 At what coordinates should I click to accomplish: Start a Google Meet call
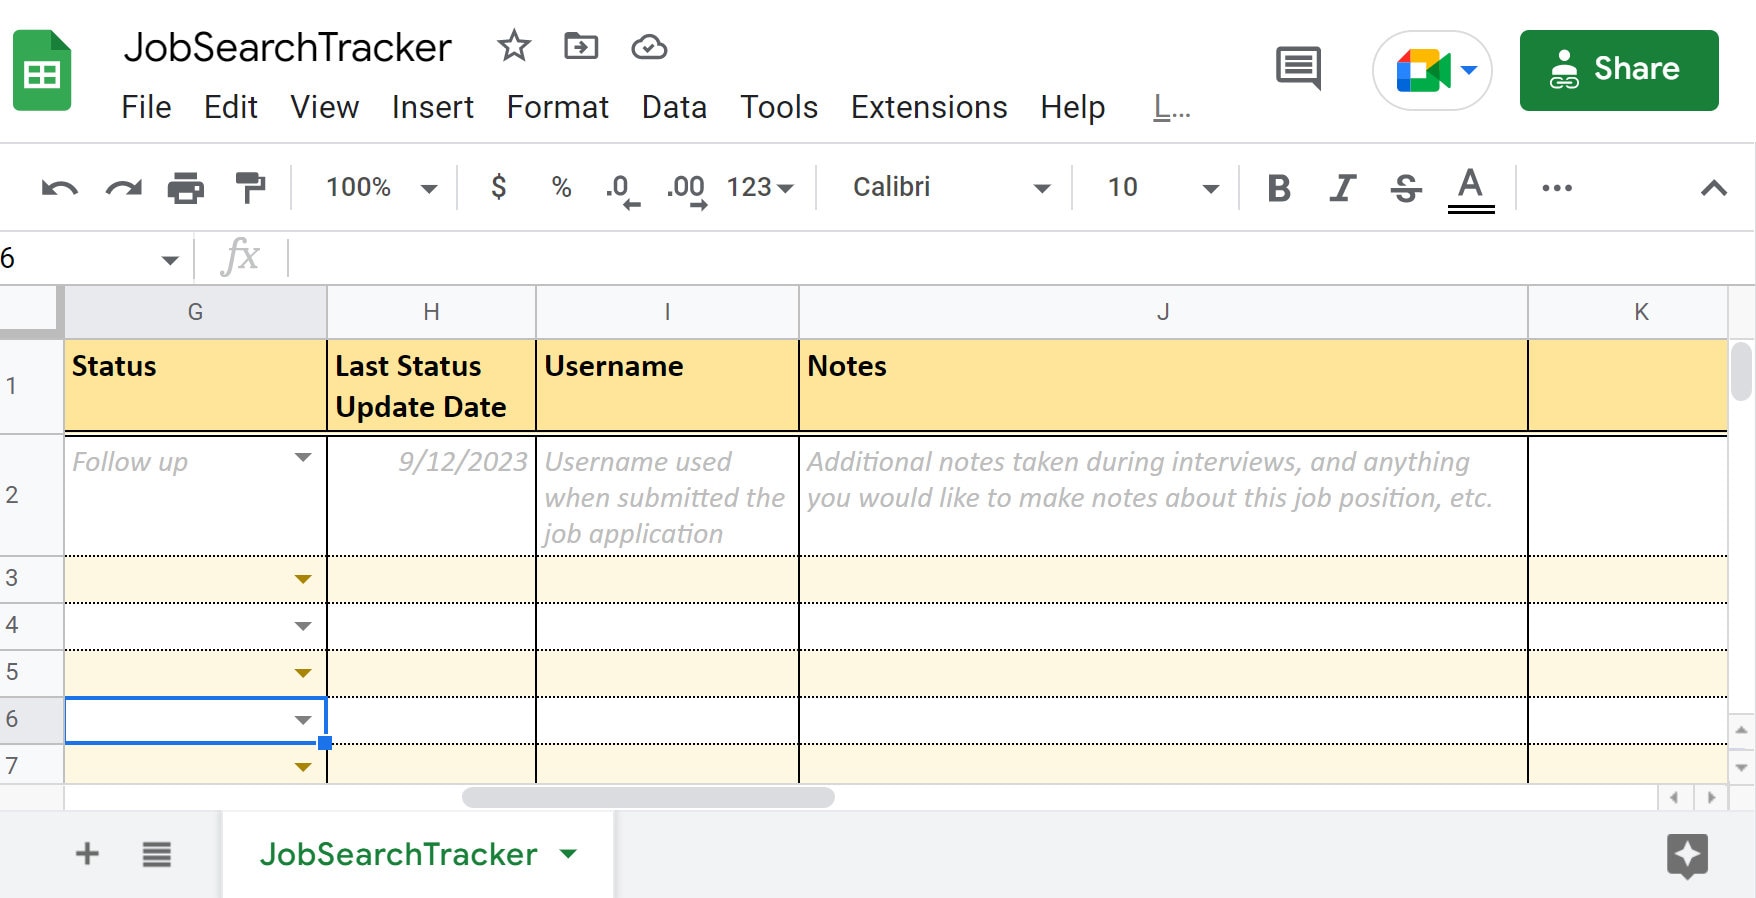pyautogui.click(x=1422, y=70)
